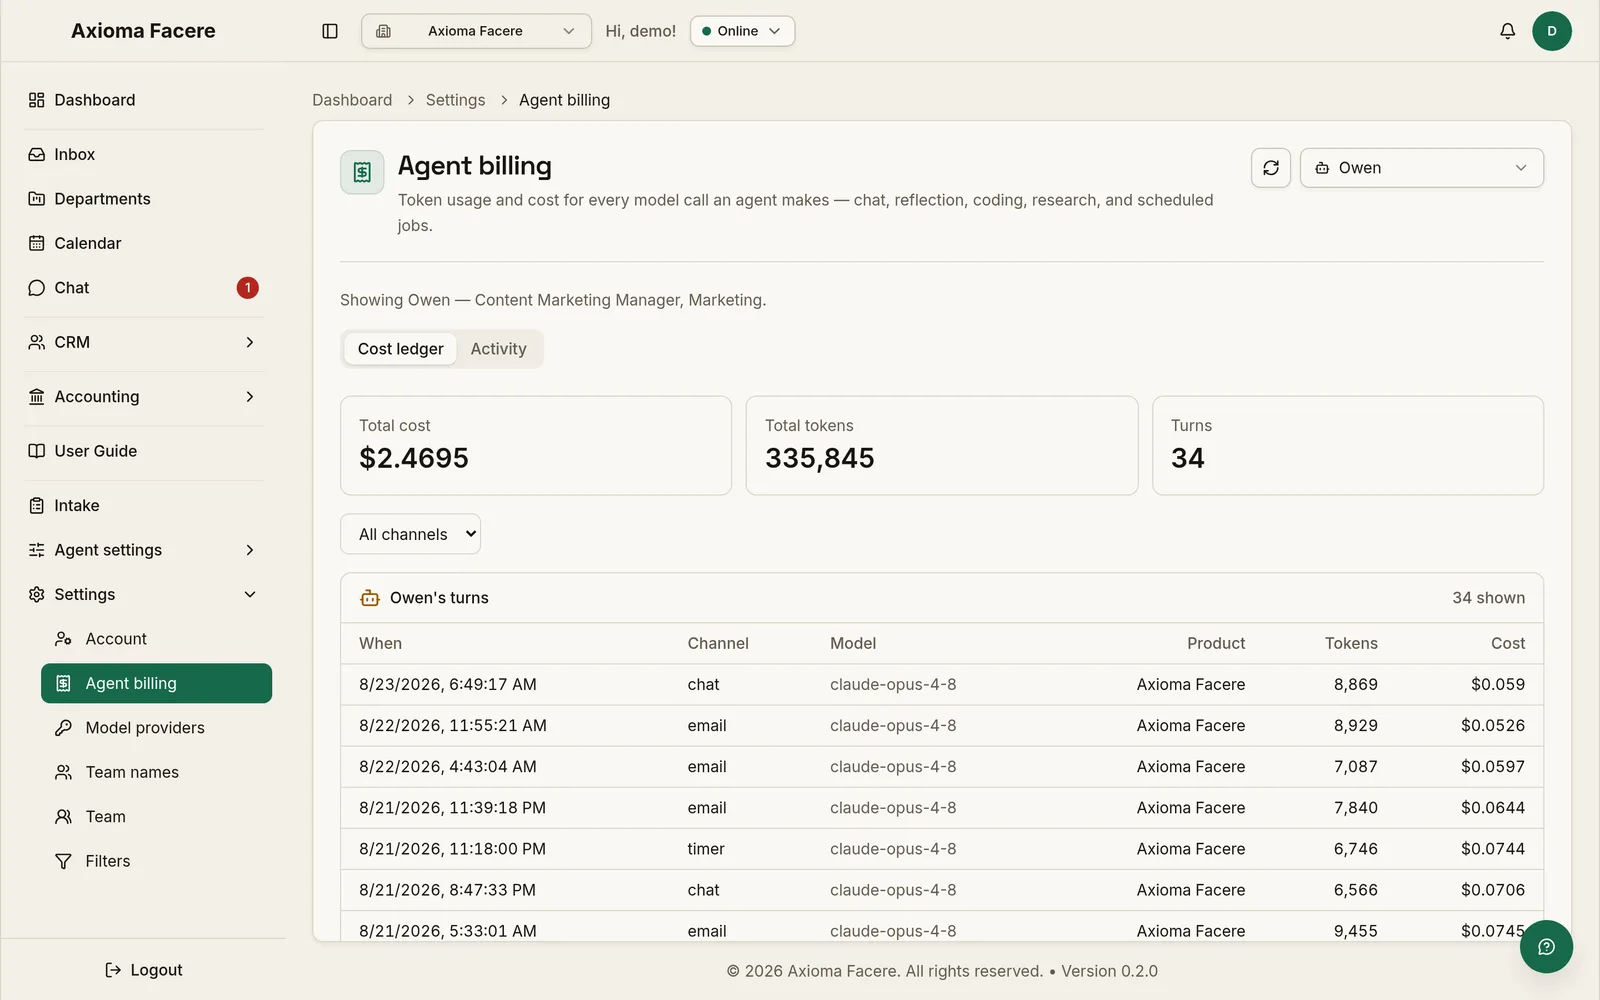Open the User Guide
Image resolution: width=1600 pixels, height=1000 pixels.
(145, 451)
